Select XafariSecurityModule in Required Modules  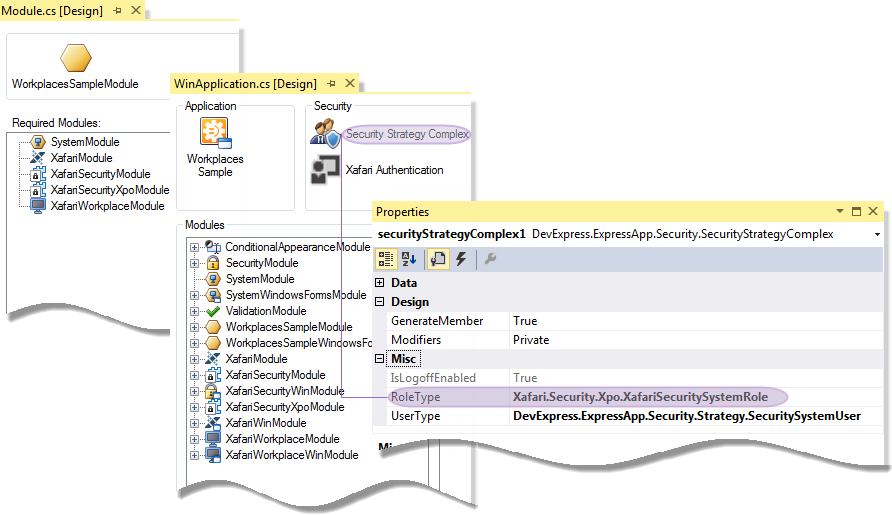101,174
